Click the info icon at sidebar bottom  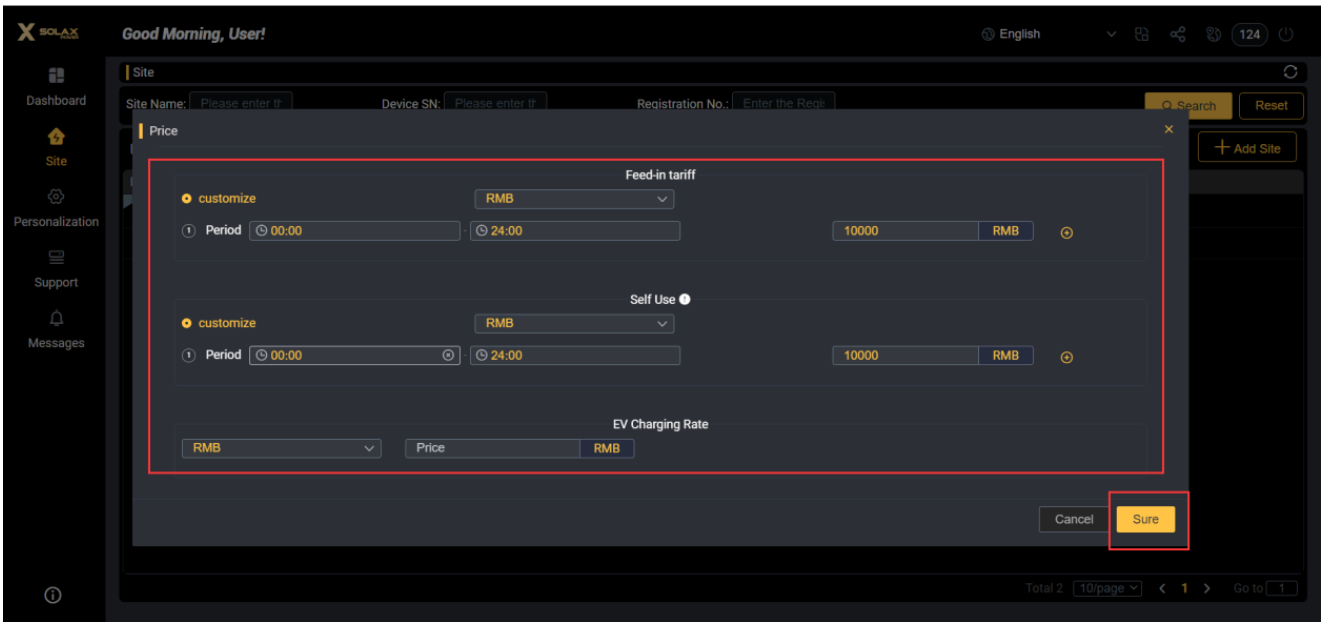point(53,595)
